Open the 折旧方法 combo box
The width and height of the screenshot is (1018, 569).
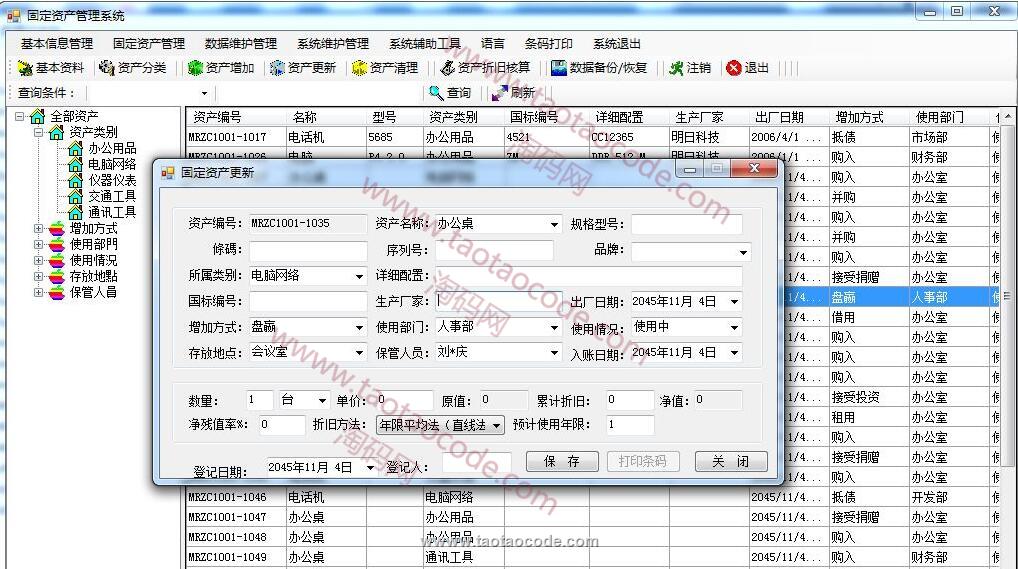[x=497, y=426]
